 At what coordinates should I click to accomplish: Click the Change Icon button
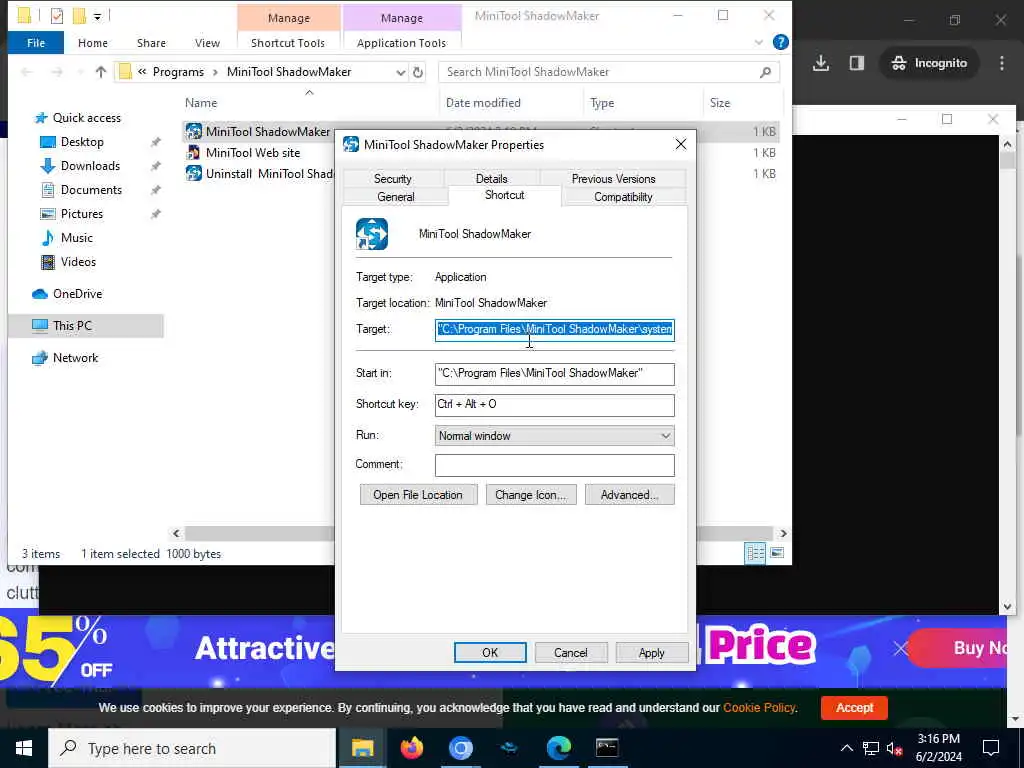click(530, 494)
